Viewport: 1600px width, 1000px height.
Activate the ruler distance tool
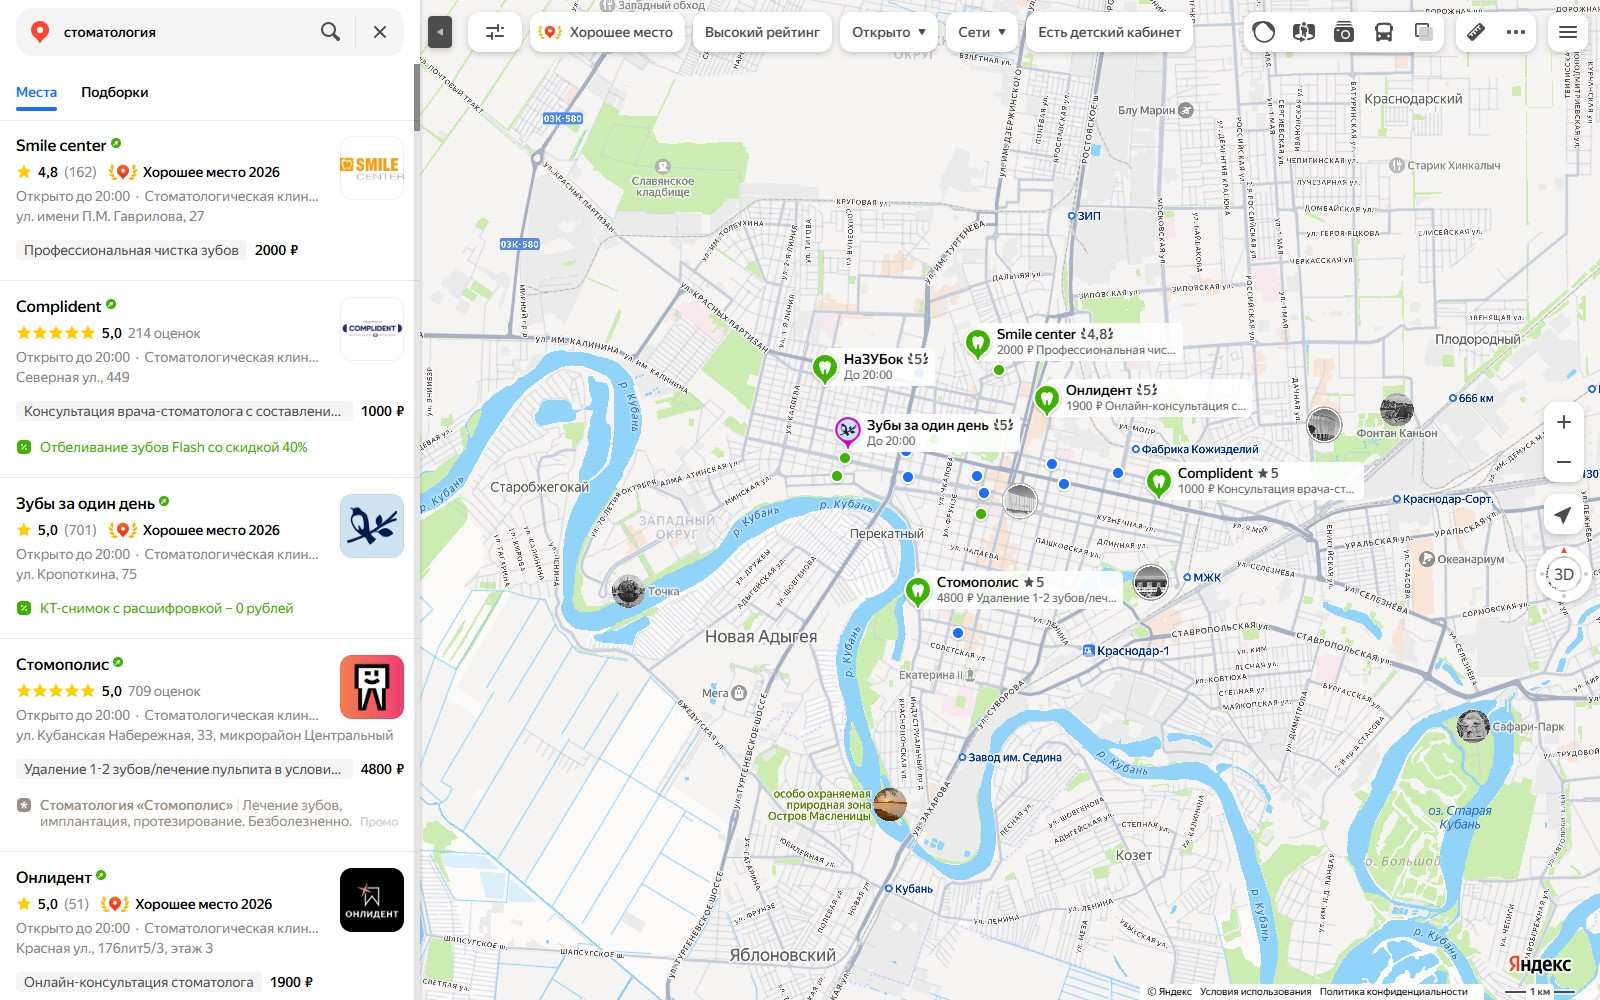(1476, 32)
